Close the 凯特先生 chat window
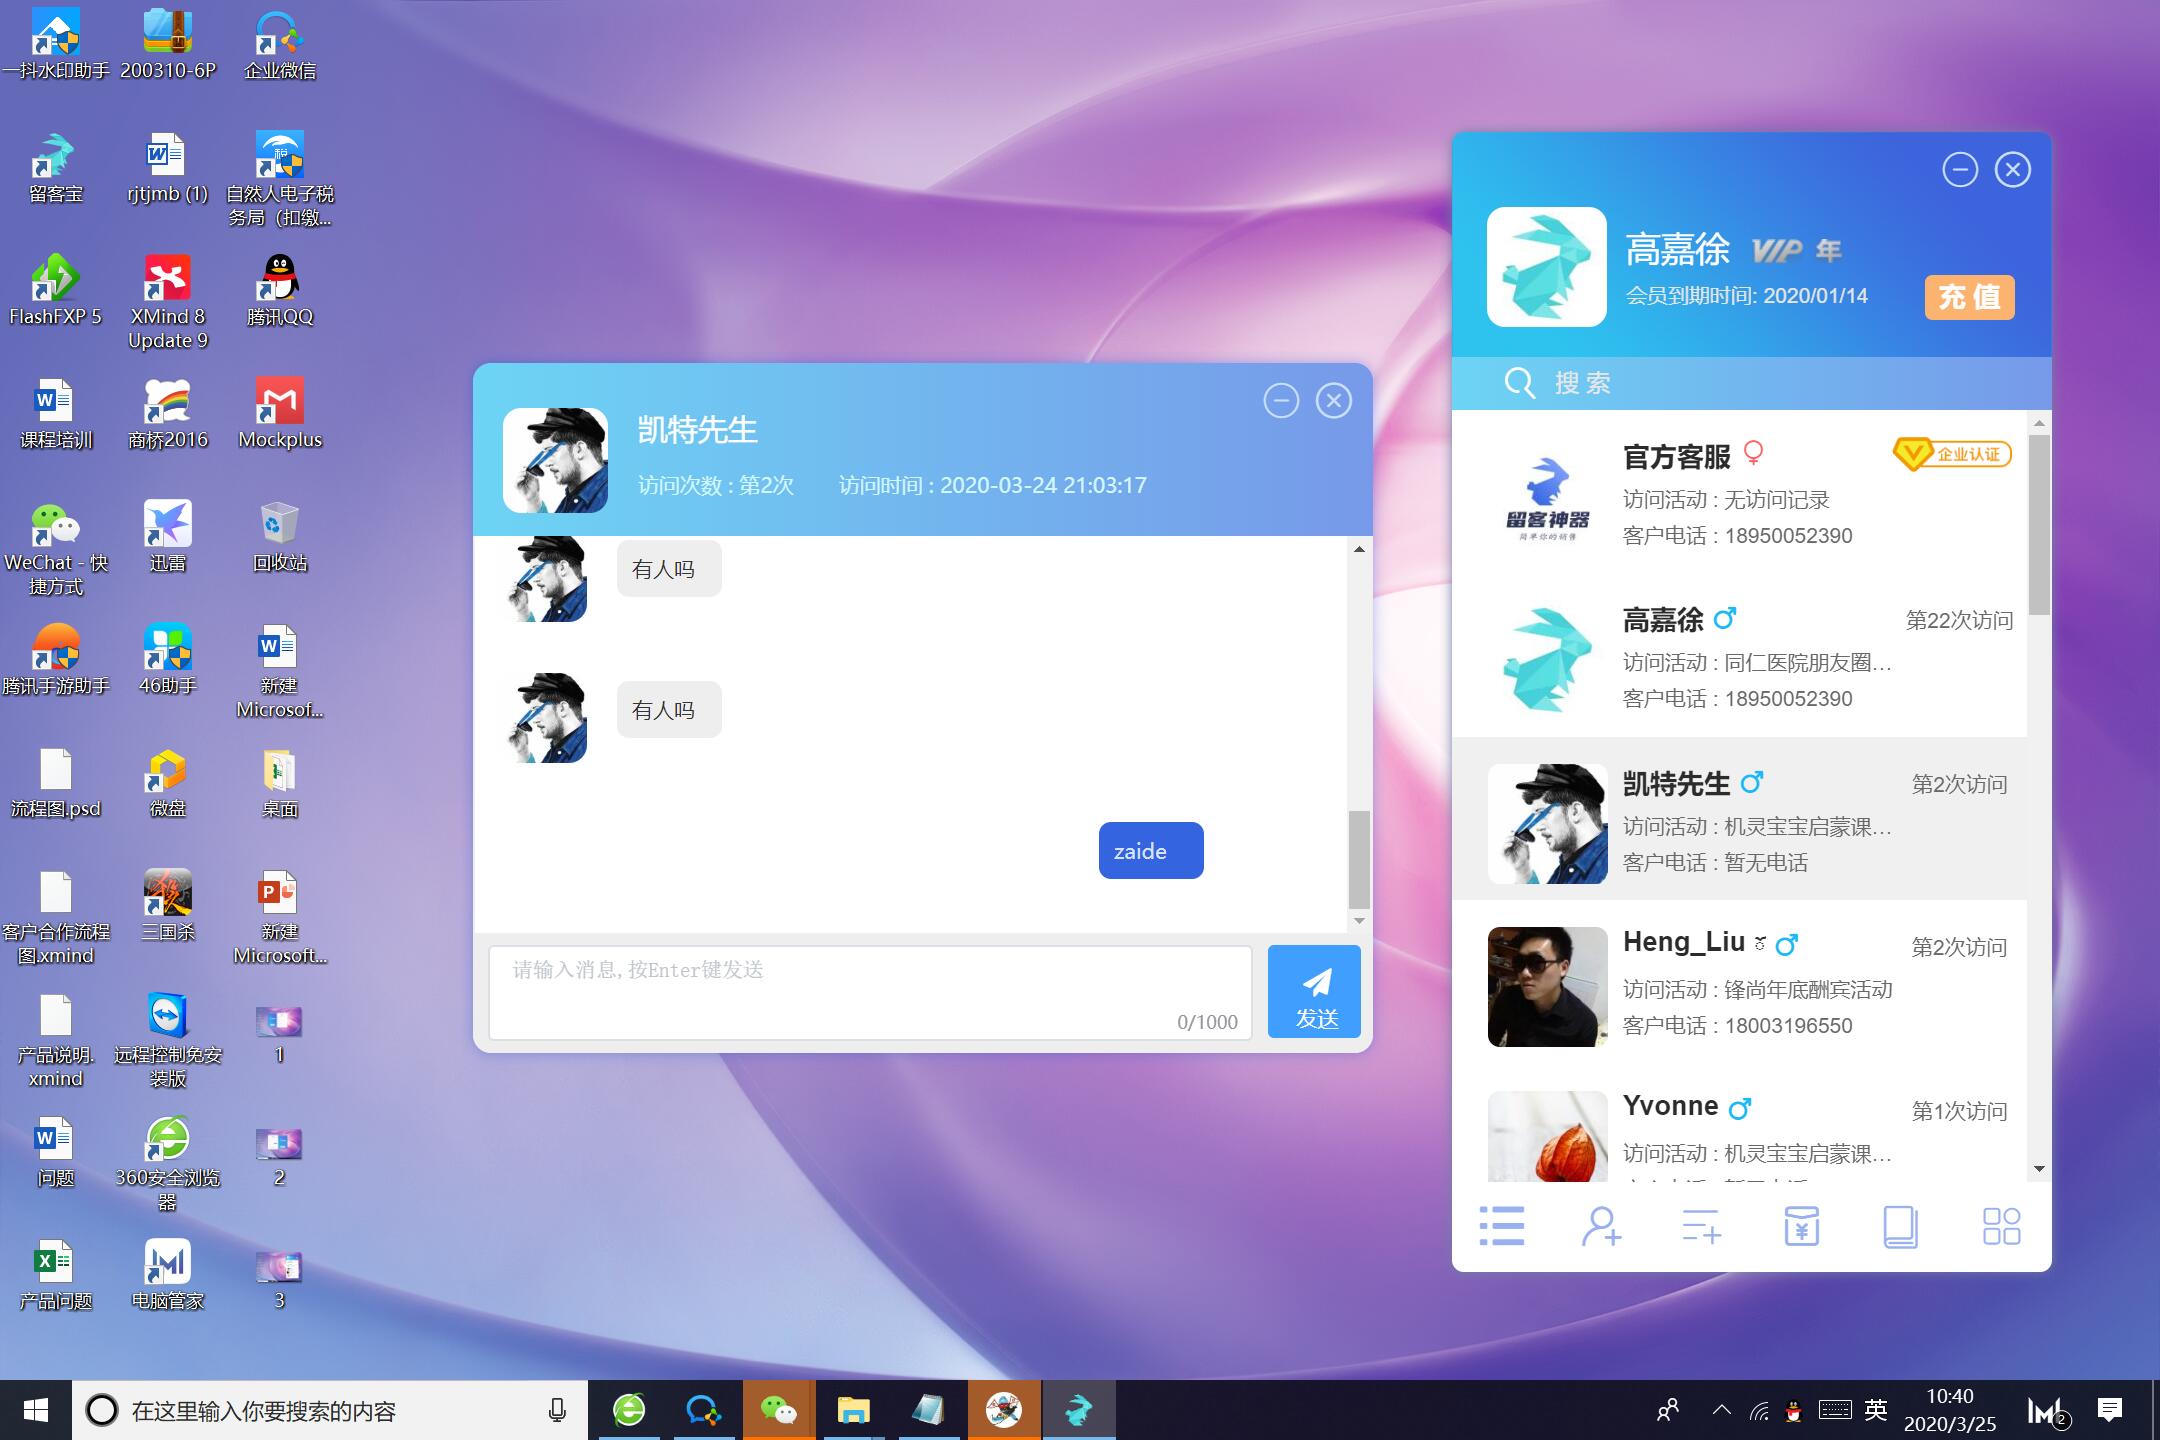Image resolution: width=2160 pixels, height=1440 pixels. click(x=1333, y=401)
